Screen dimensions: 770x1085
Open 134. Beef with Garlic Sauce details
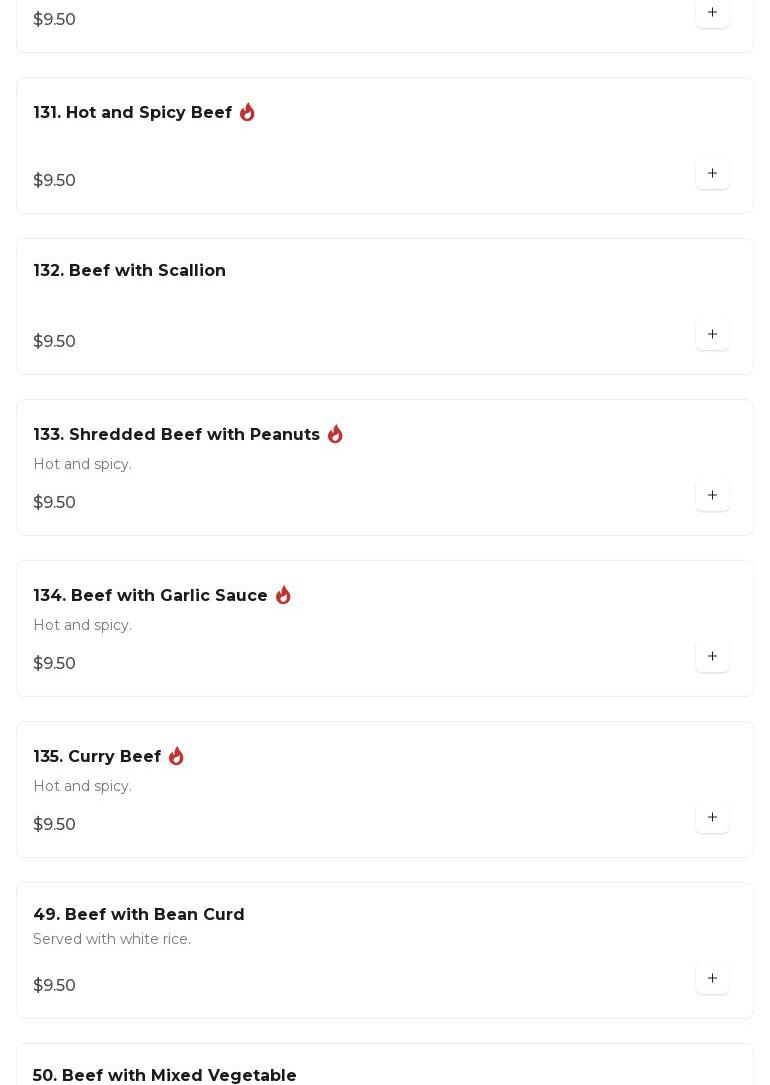pos(151,596)
